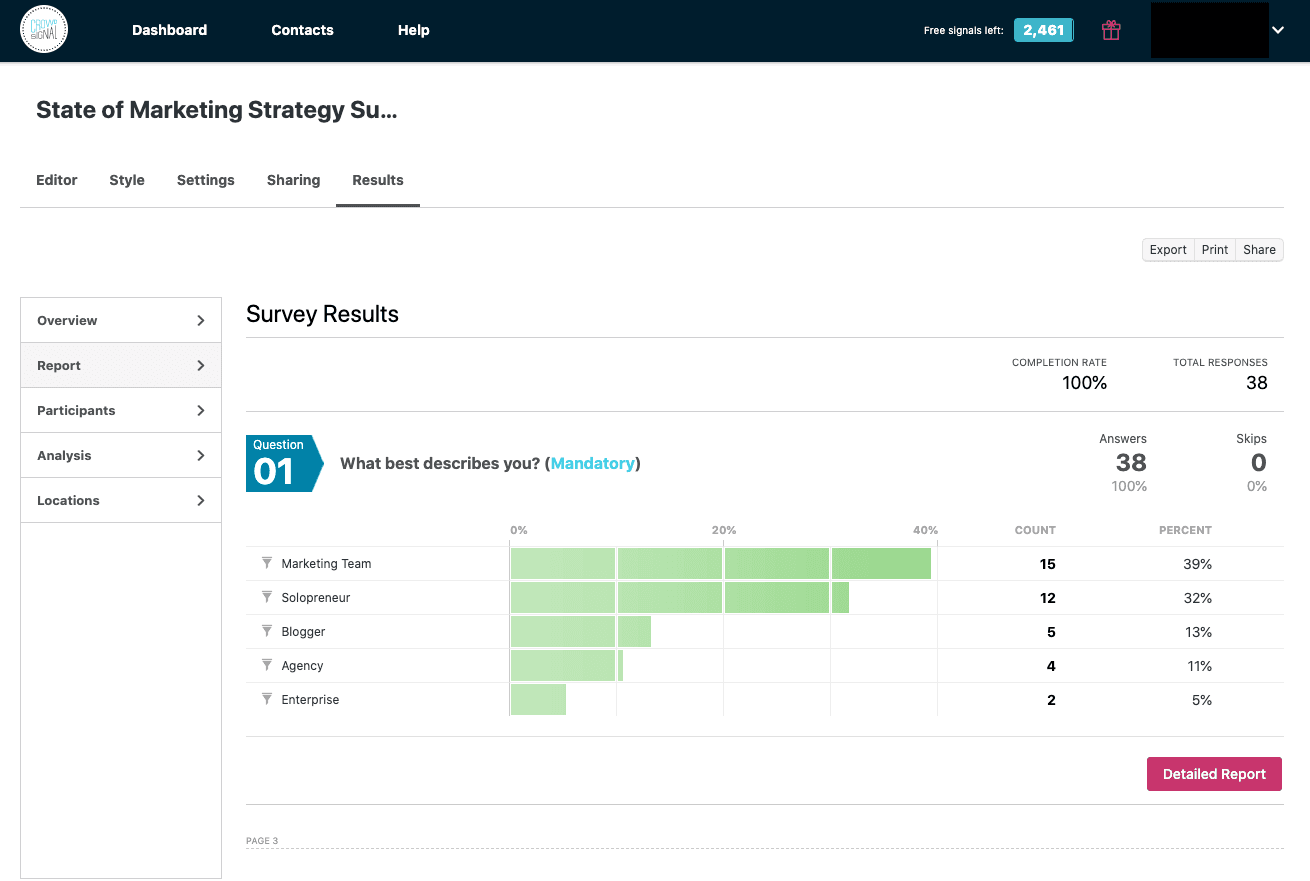Open Contacts in top navigation
1310x881 pixels.
point(302,30)
